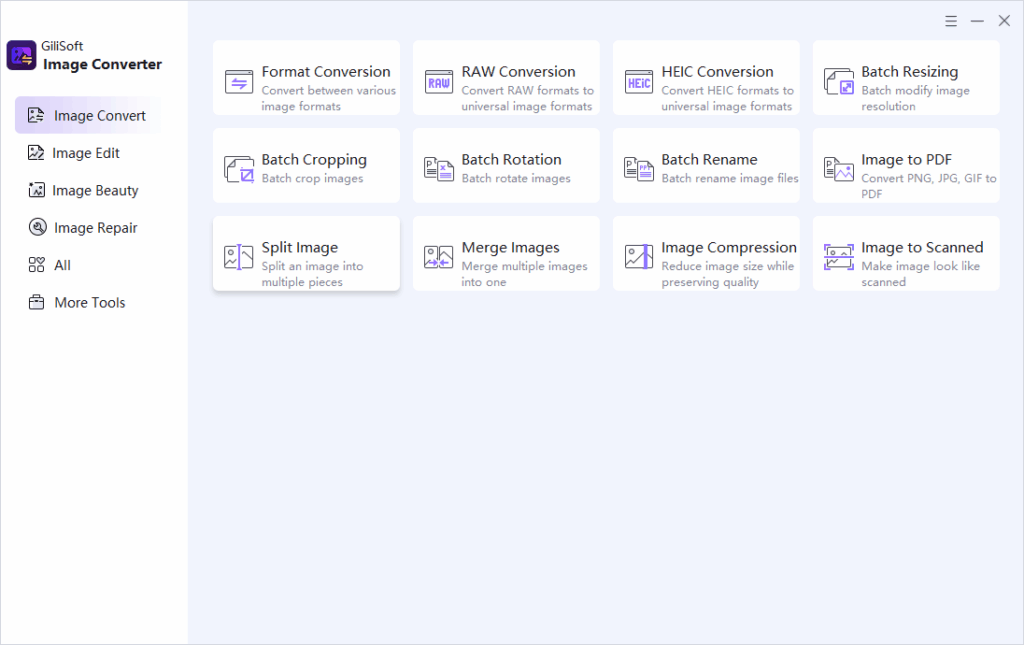Open Merge Images title text
This screenshot has width=1024, height=645.
pyautogui.click(x=511, y=248)
